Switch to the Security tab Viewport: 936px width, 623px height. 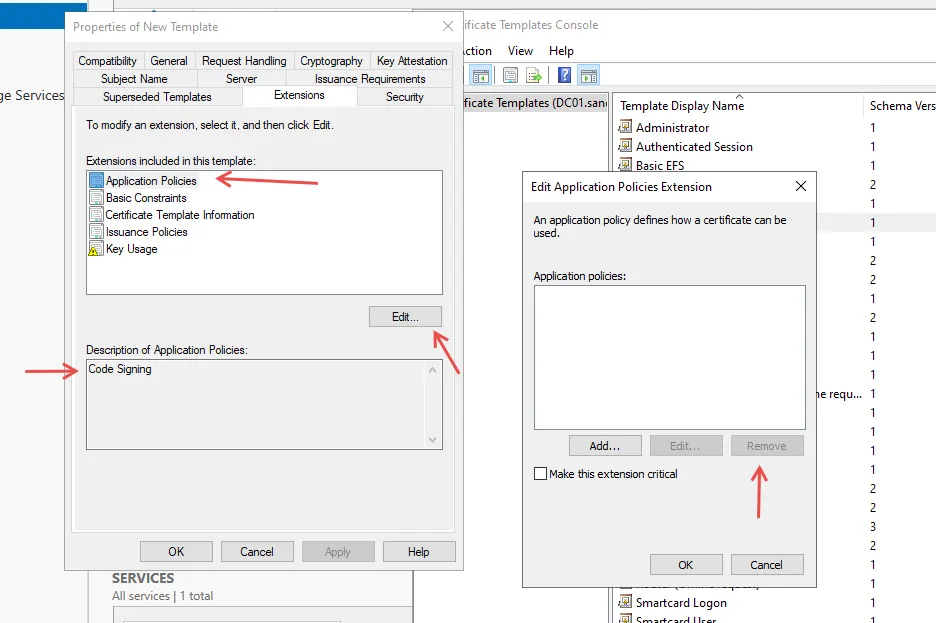pos(404,97)
